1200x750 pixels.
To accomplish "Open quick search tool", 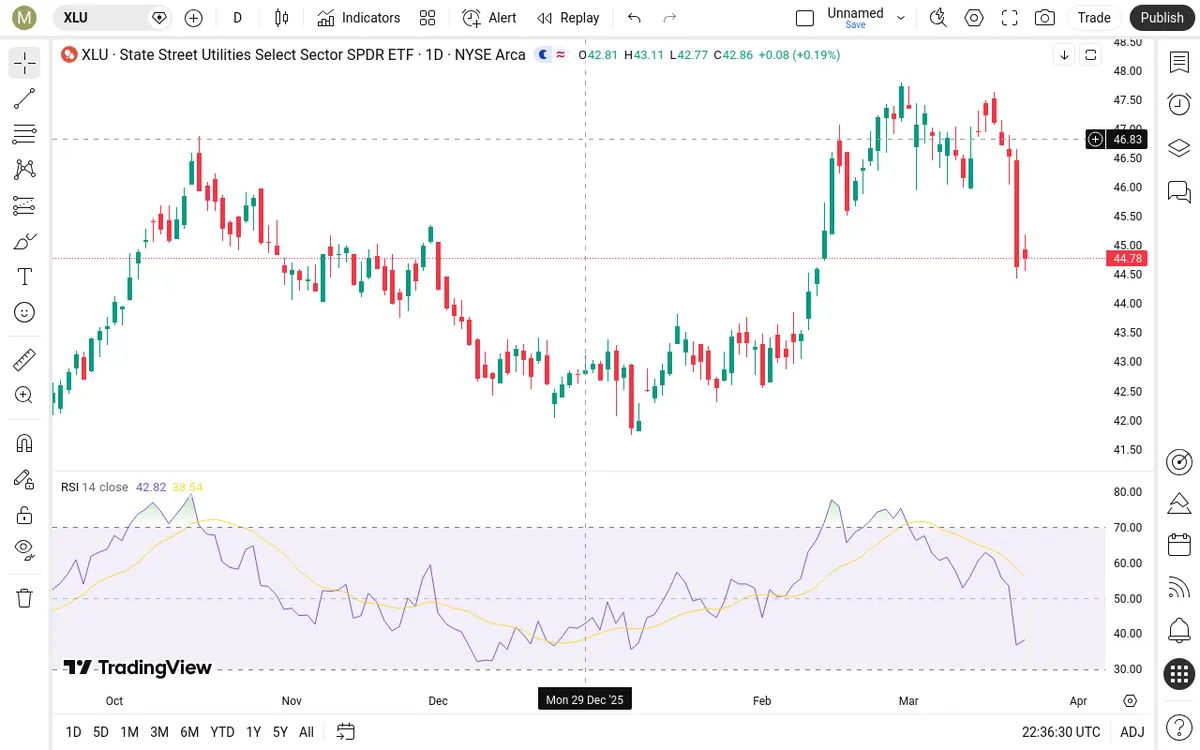I will [x=938, y=18].
